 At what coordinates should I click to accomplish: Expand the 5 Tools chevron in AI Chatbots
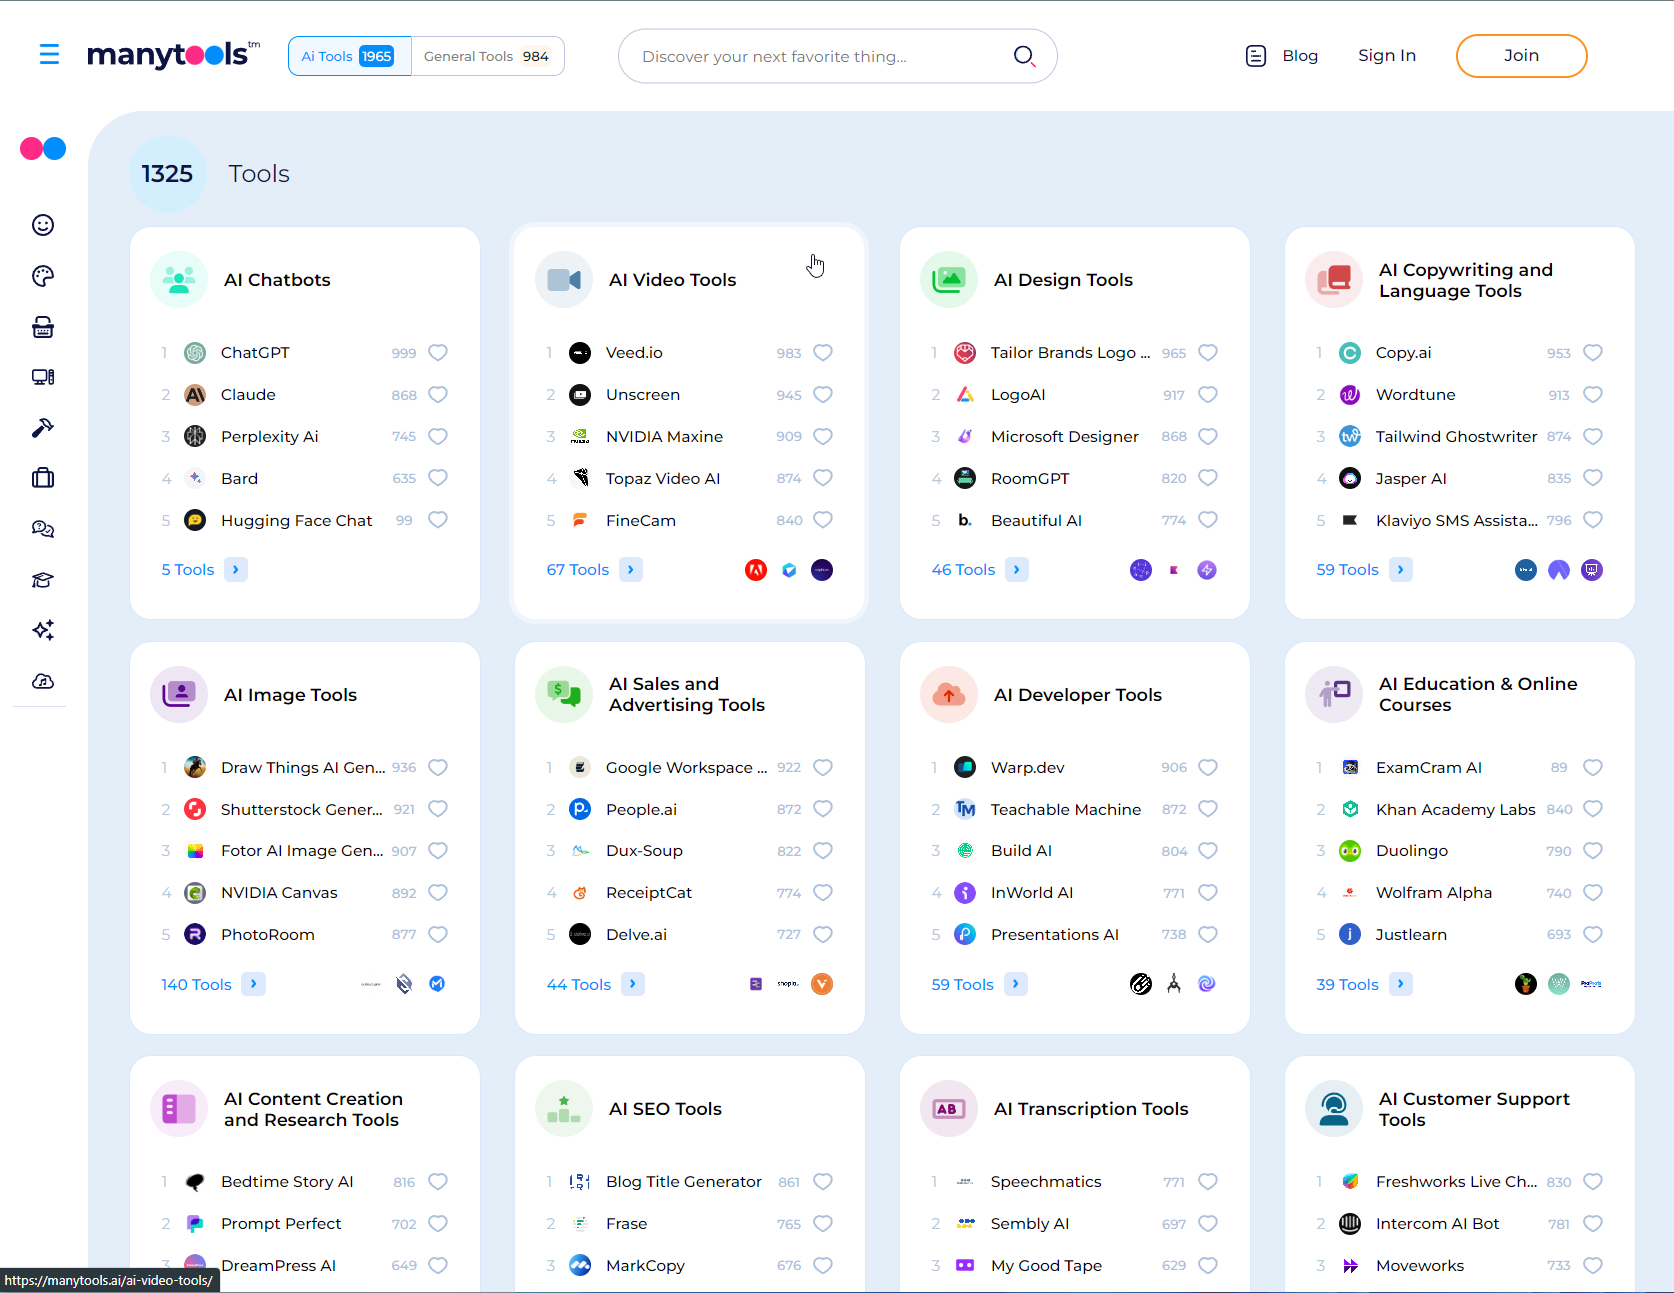(236, 570)
